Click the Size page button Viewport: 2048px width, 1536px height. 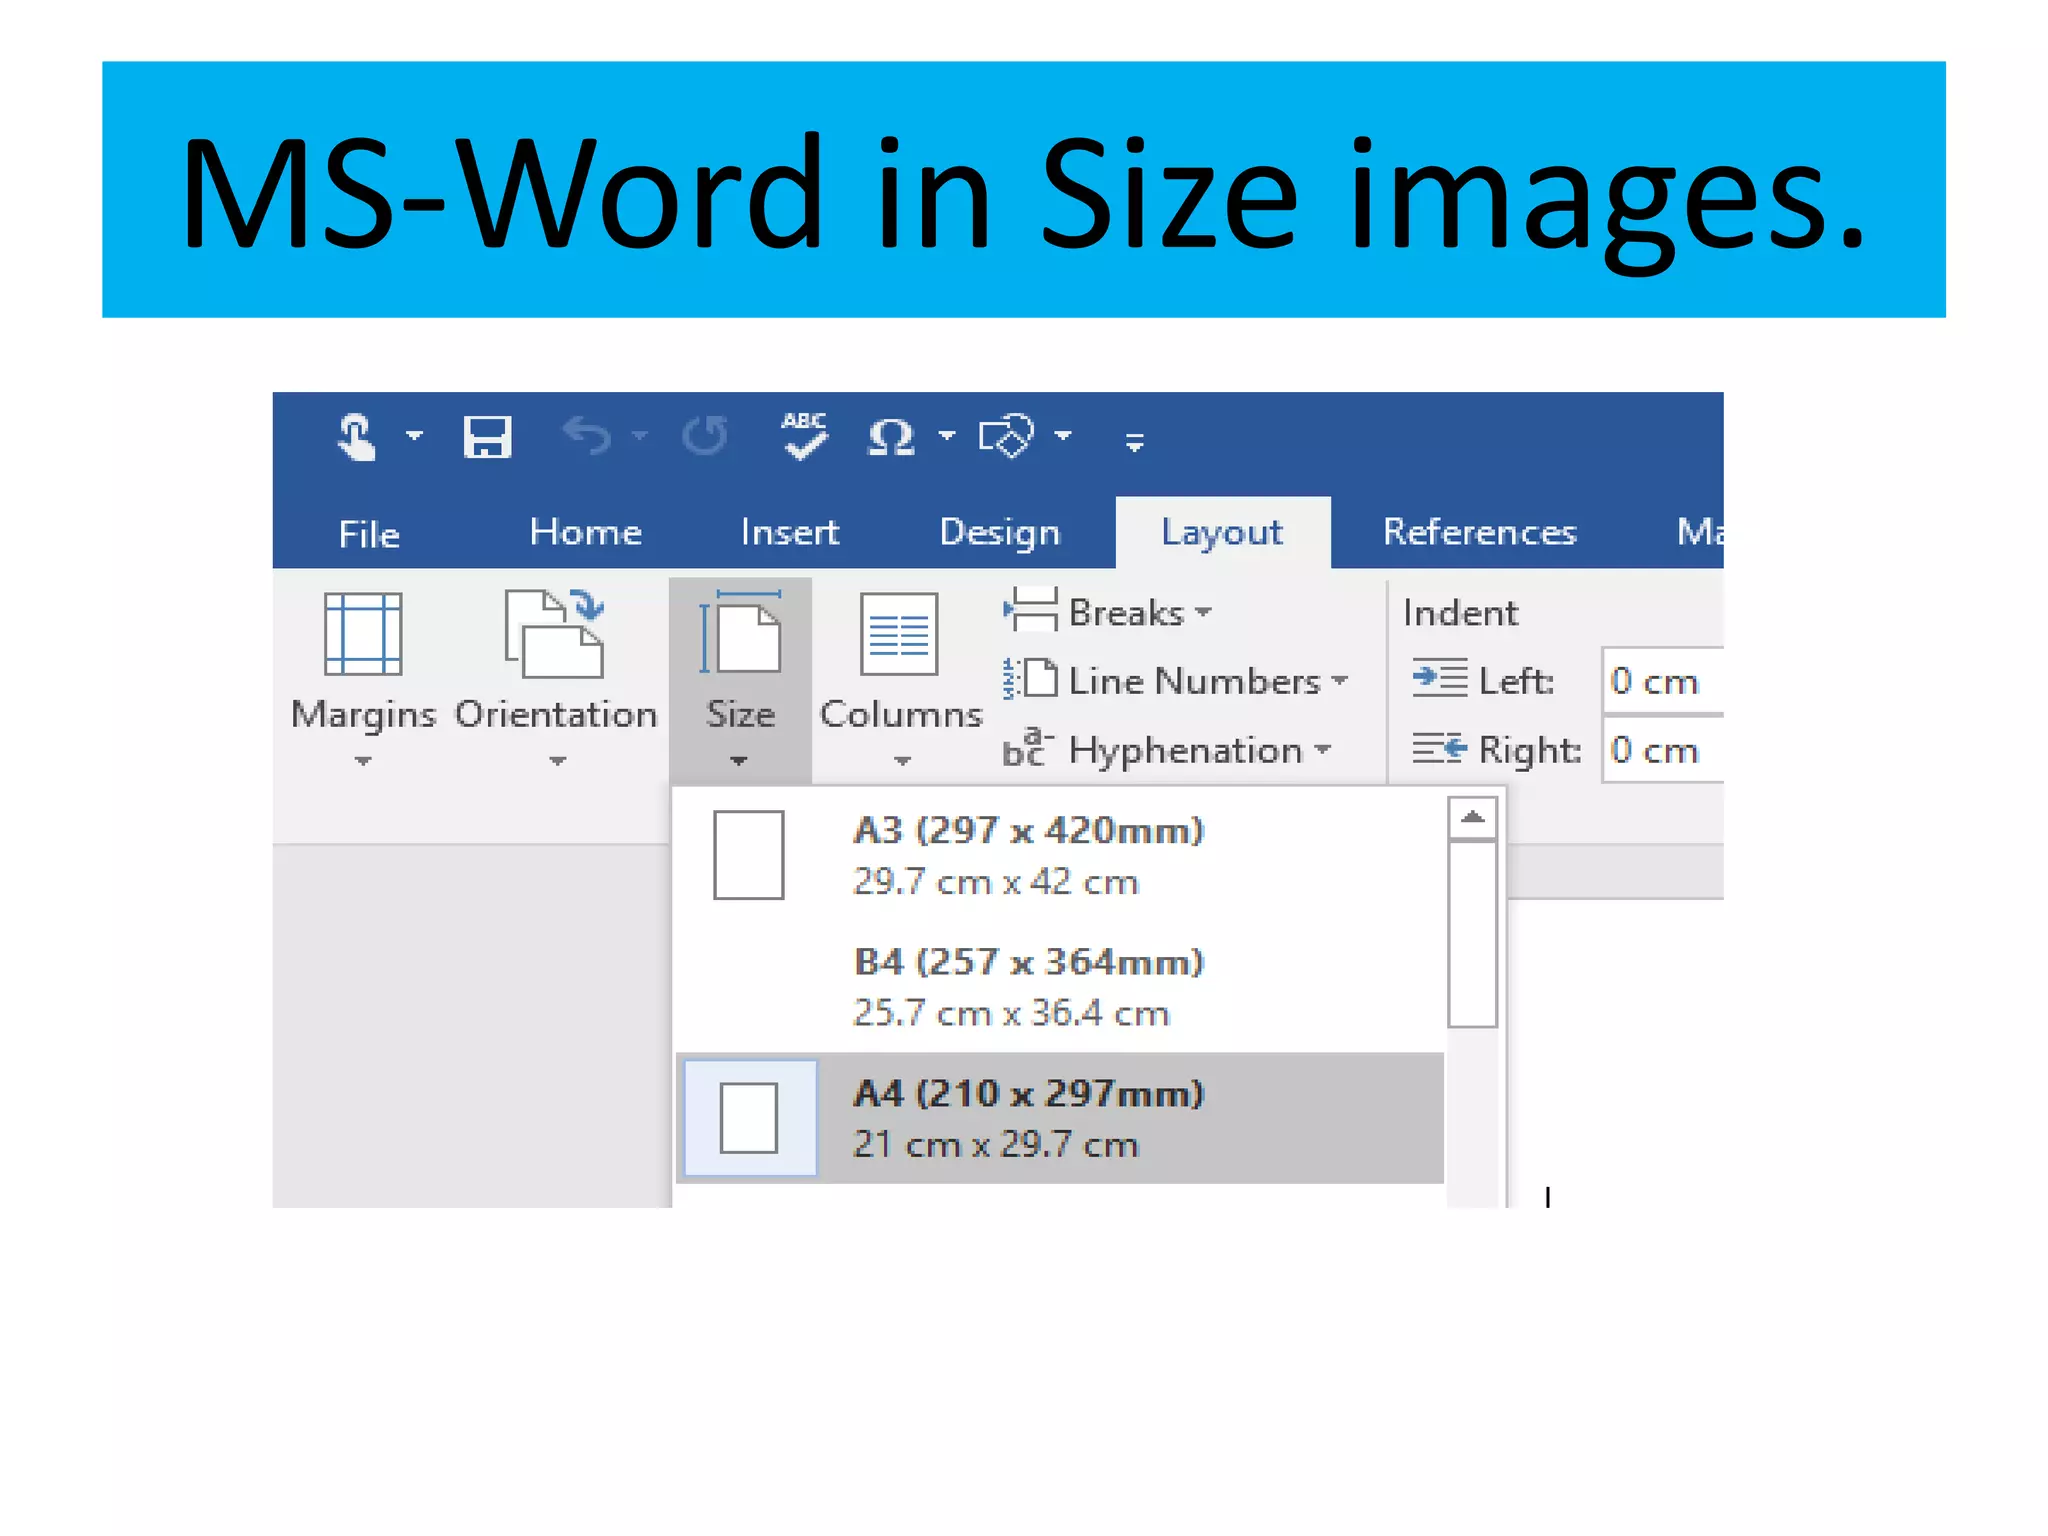[x=740, y=680]
